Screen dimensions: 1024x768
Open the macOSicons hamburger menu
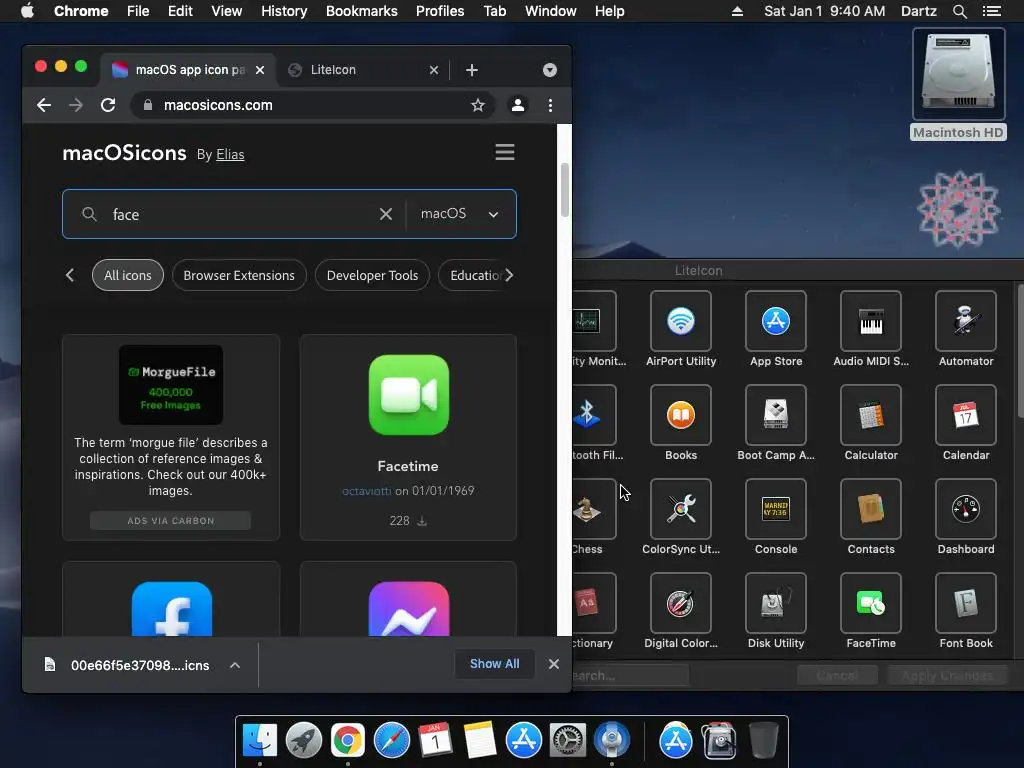[x=505, y=153]
